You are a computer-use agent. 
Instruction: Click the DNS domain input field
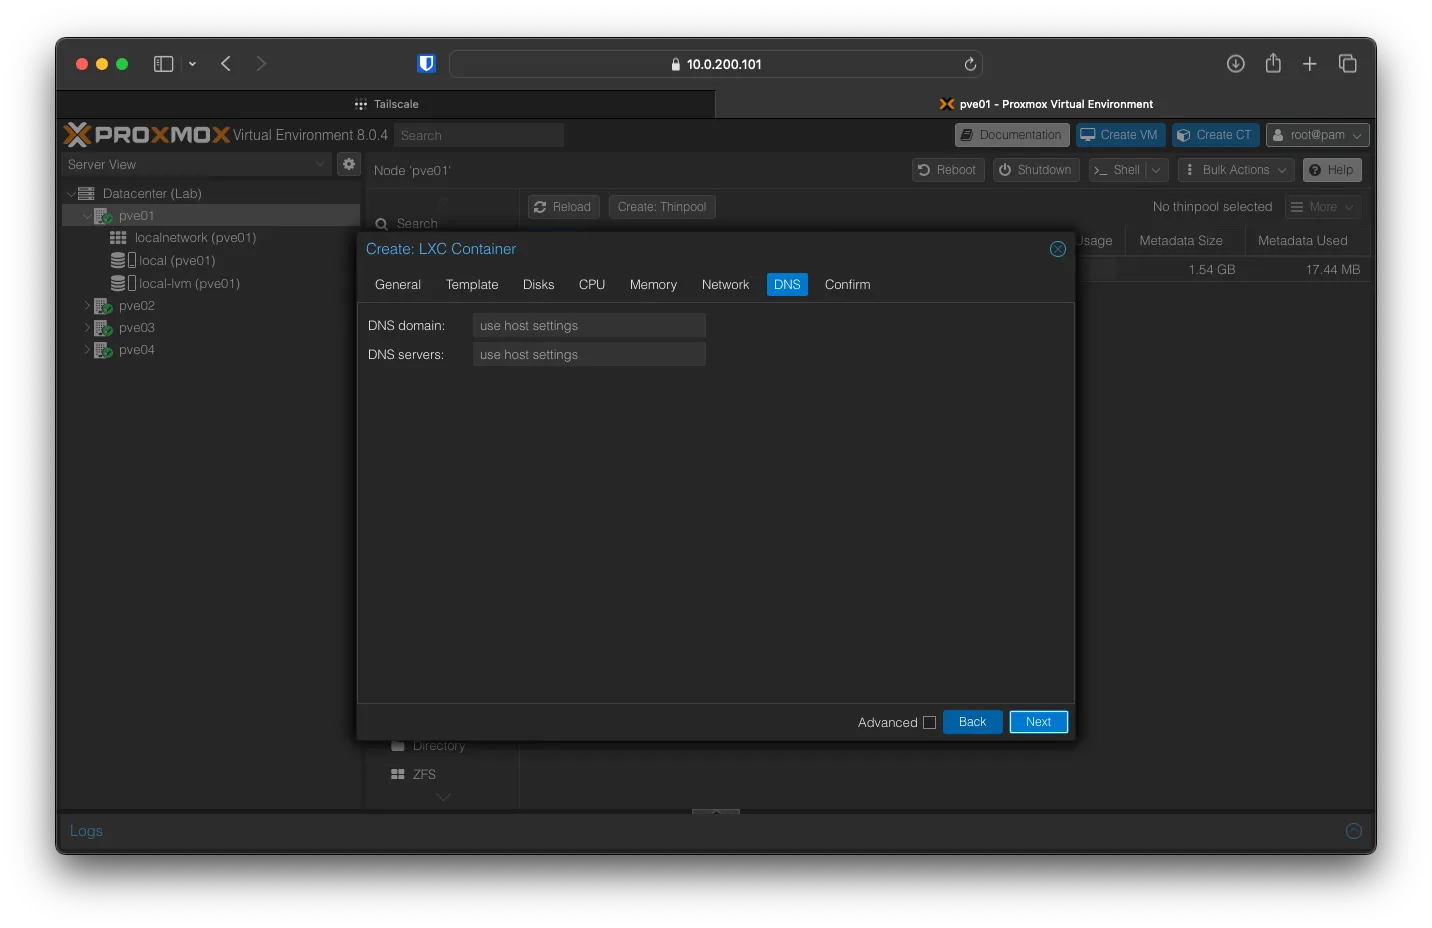[589, 326]
